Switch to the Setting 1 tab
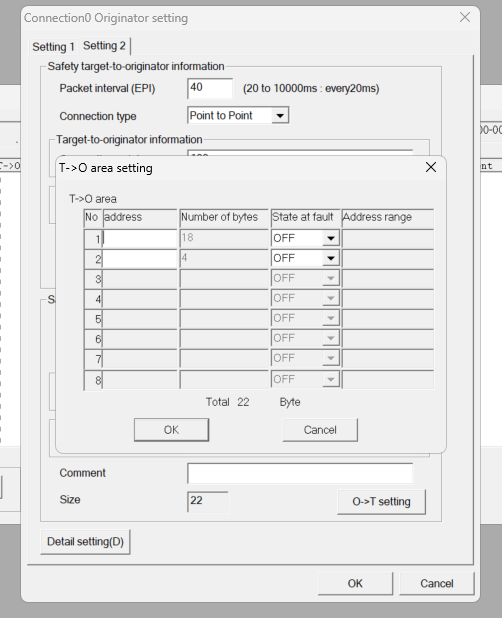 [53, 47]
